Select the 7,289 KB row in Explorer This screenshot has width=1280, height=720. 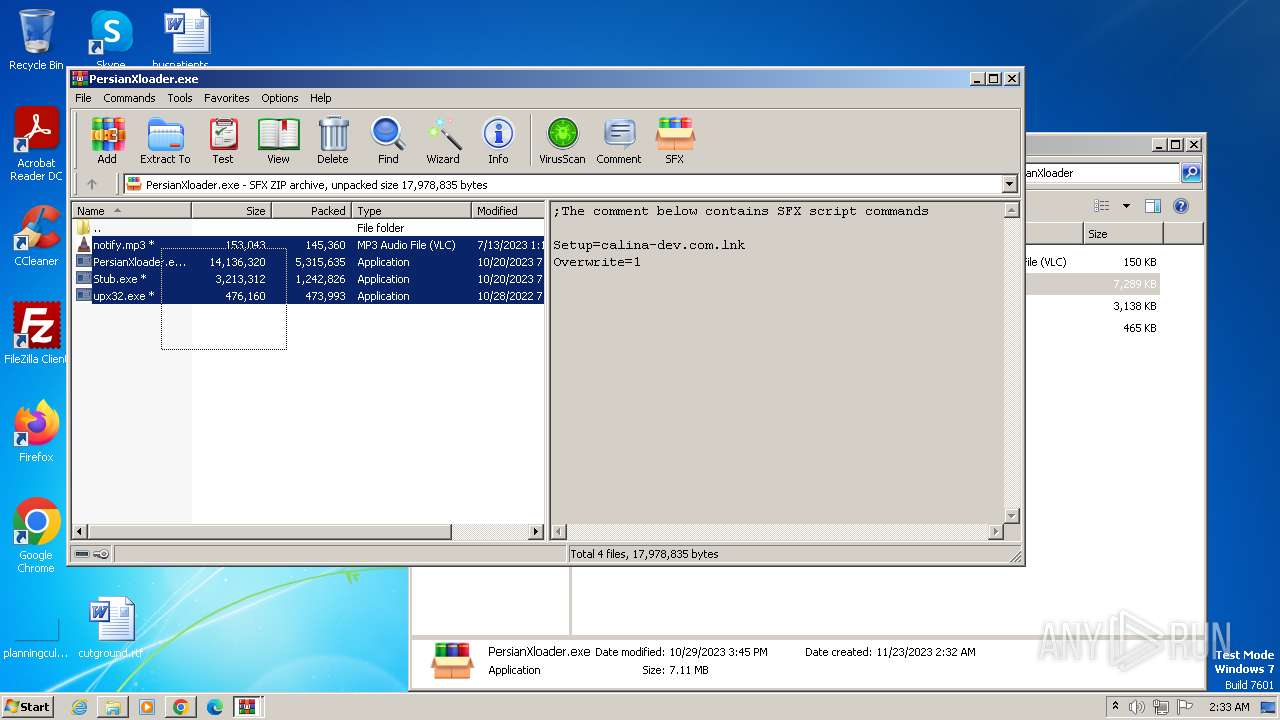tap(1092, 284)
